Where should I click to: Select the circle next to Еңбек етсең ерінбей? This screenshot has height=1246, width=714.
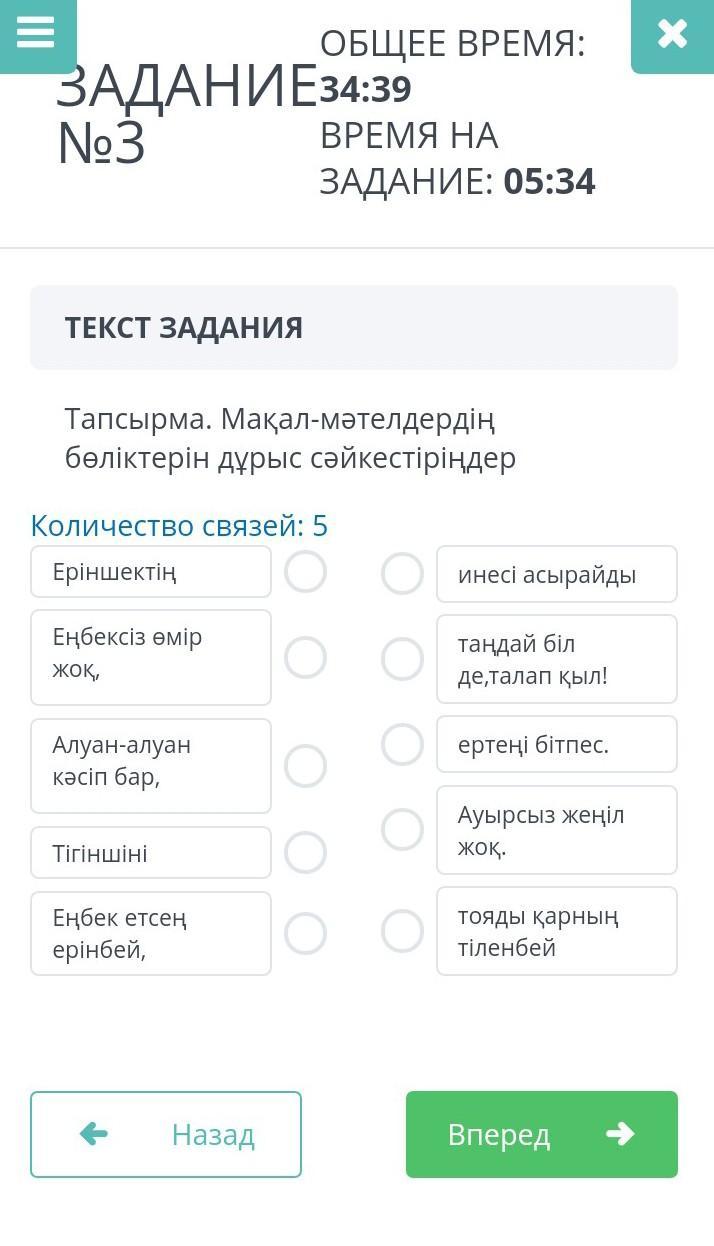pyautogui.click(x=305, y=933)
